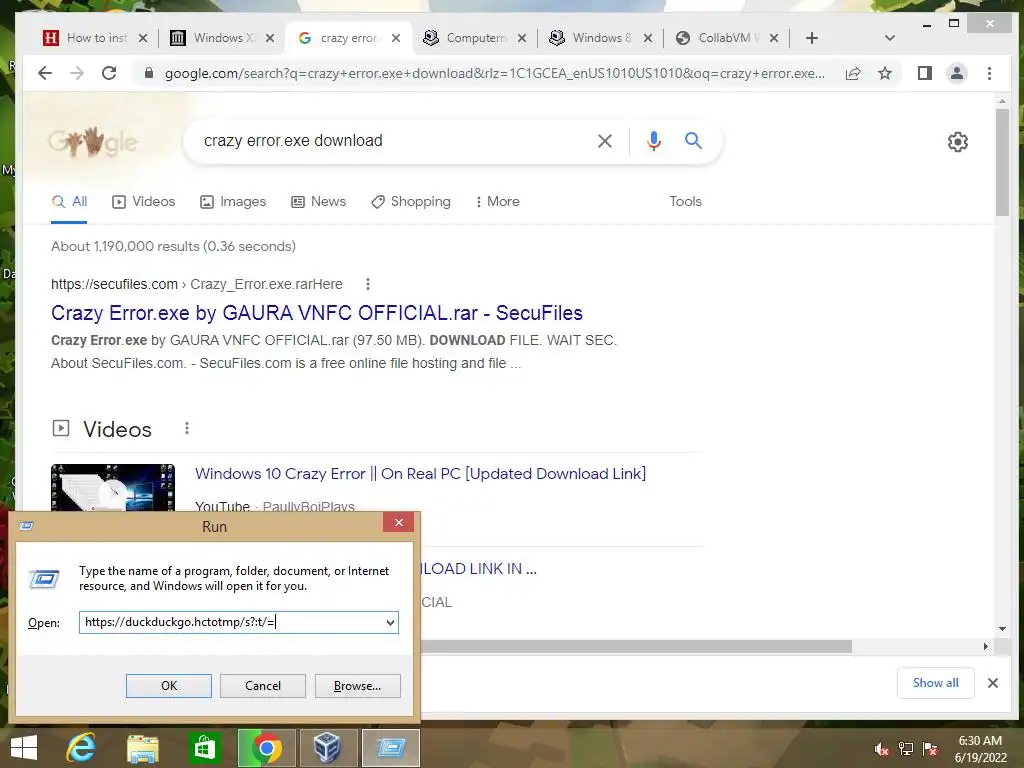1024x768 pixels.
Task: Select the News search filter
Action: pos(318,202)
